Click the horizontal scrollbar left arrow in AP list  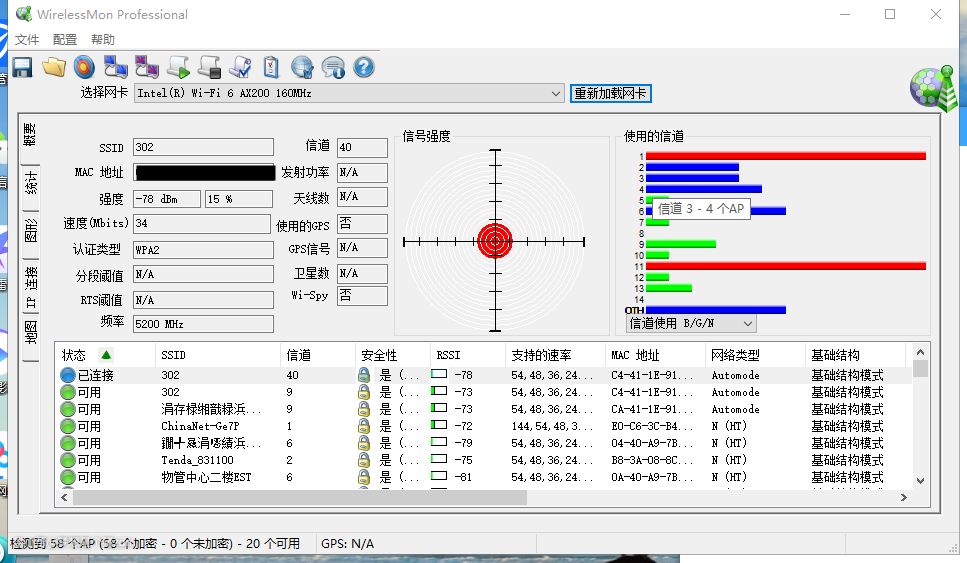point(64,497)
